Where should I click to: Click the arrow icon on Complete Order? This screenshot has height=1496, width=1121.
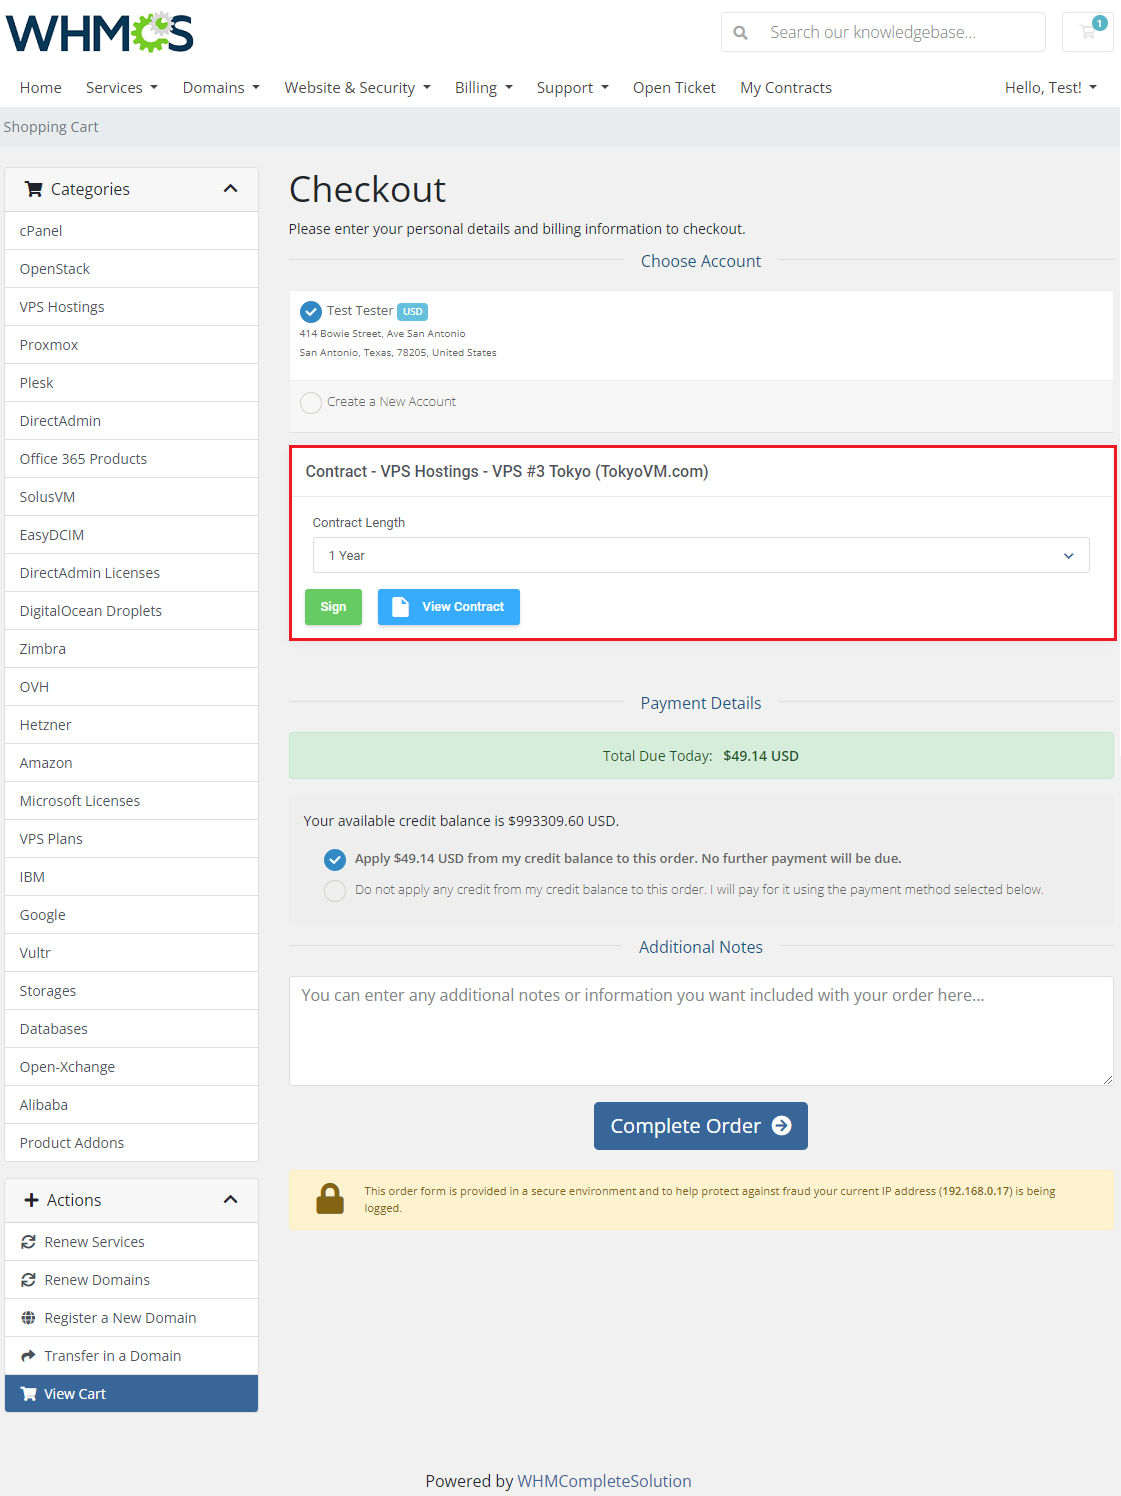[782, 1126]
